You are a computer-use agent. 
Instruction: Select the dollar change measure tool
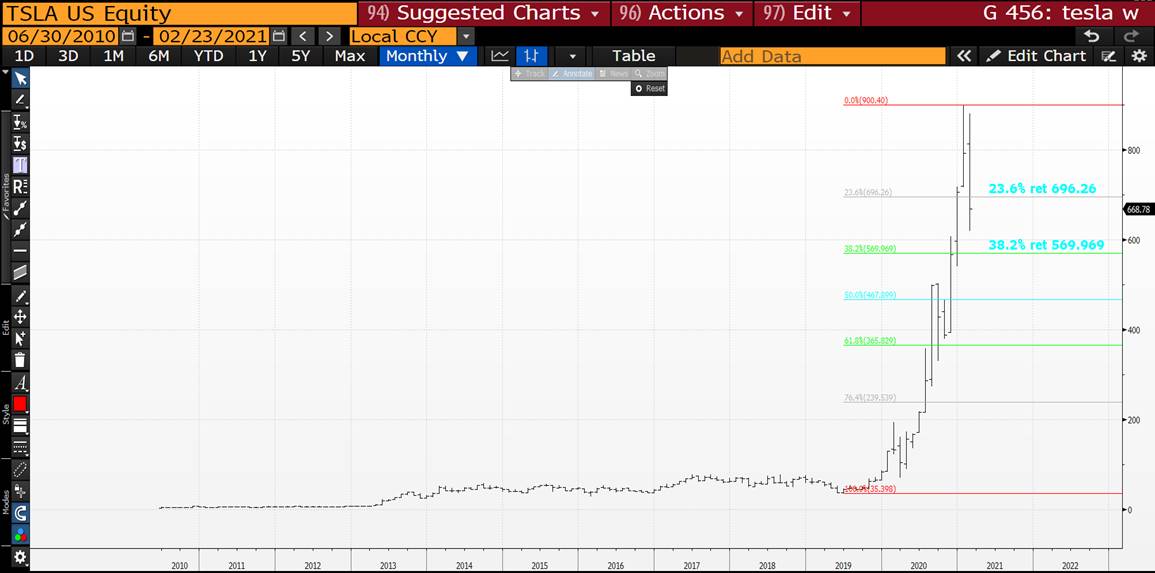coord(21,144)
